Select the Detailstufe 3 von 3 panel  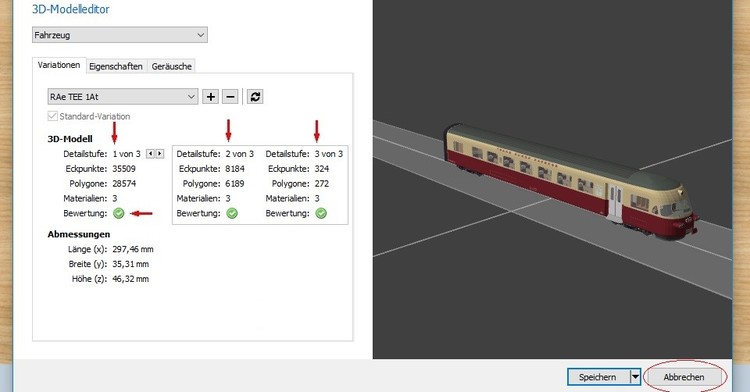305,185
